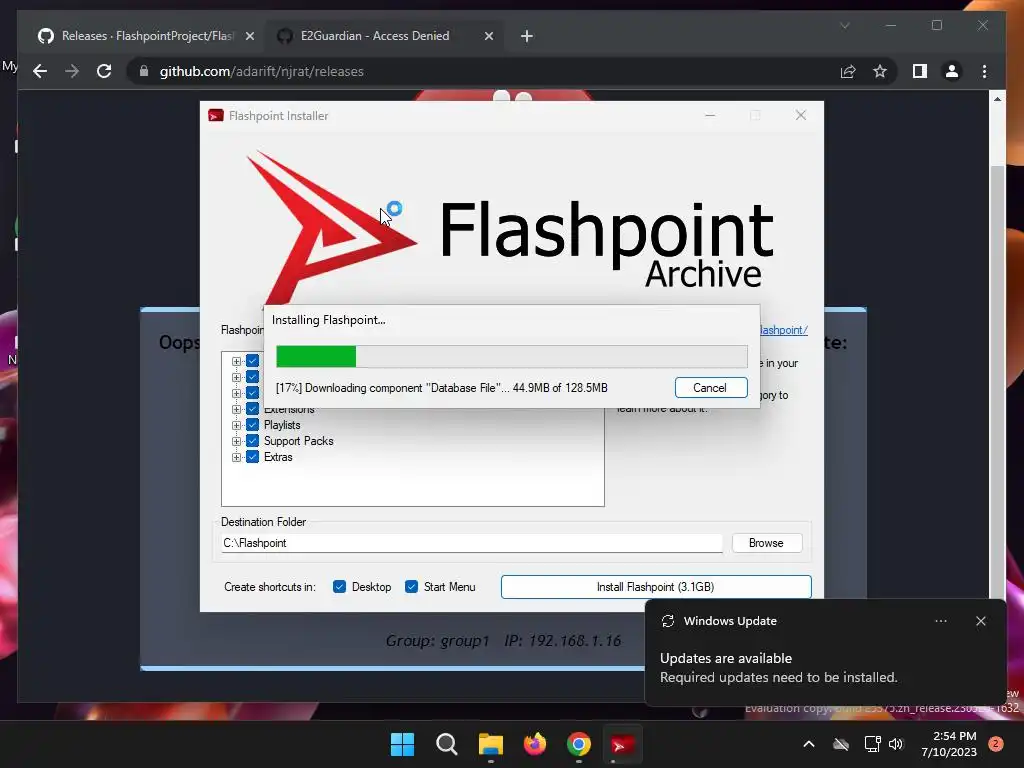The width and height of the screenshot is (1024, 768).
Task: Expand the Playlists tree node
Action: click(236, 425)
